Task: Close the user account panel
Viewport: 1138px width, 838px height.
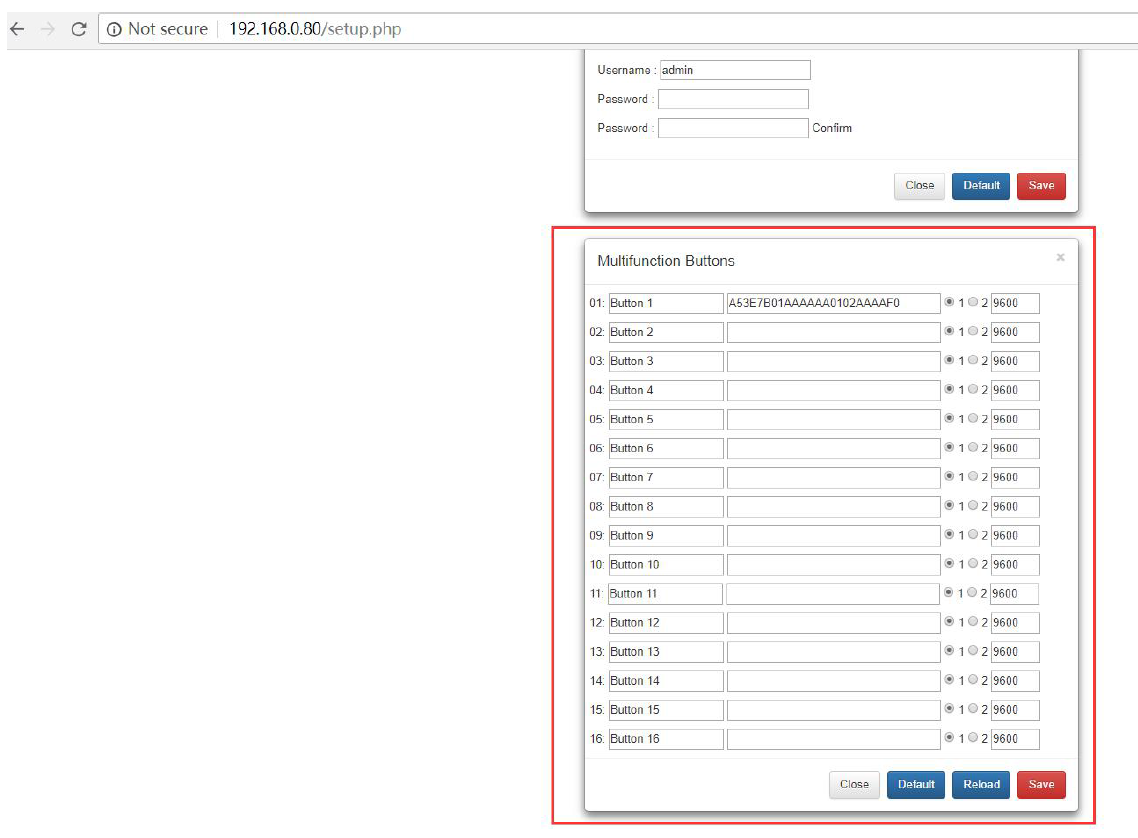Action: [920, 186]
